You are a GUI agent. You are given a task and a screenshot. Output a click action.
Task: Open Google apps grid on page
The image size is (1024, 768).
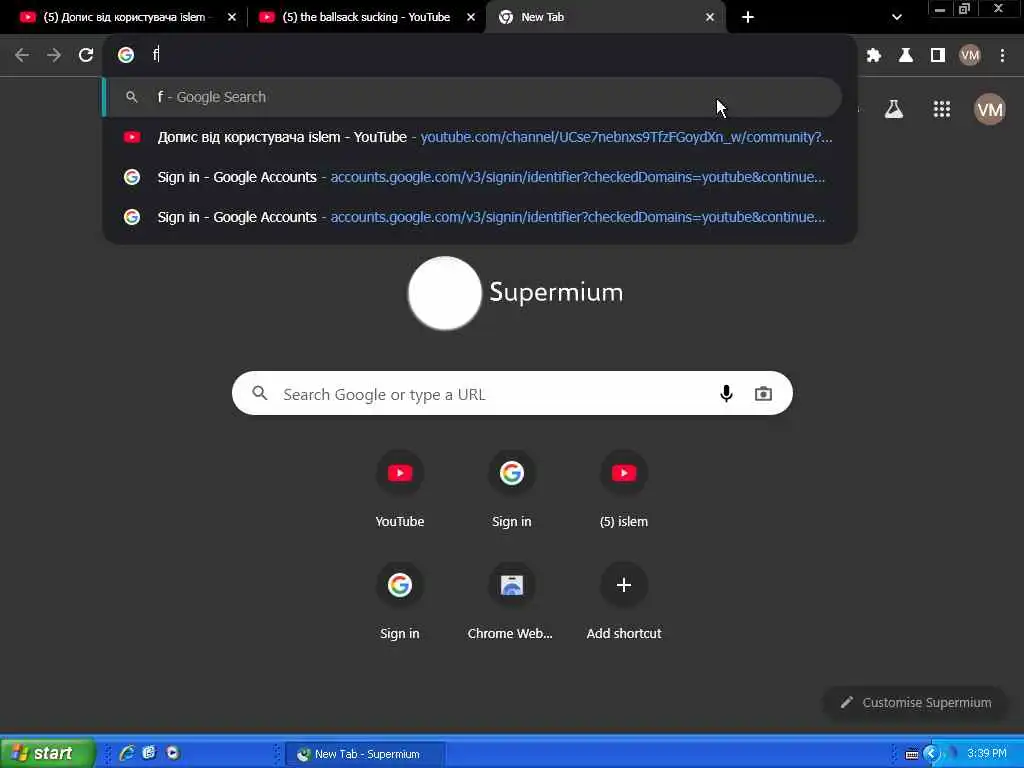[x=942, y=109]
